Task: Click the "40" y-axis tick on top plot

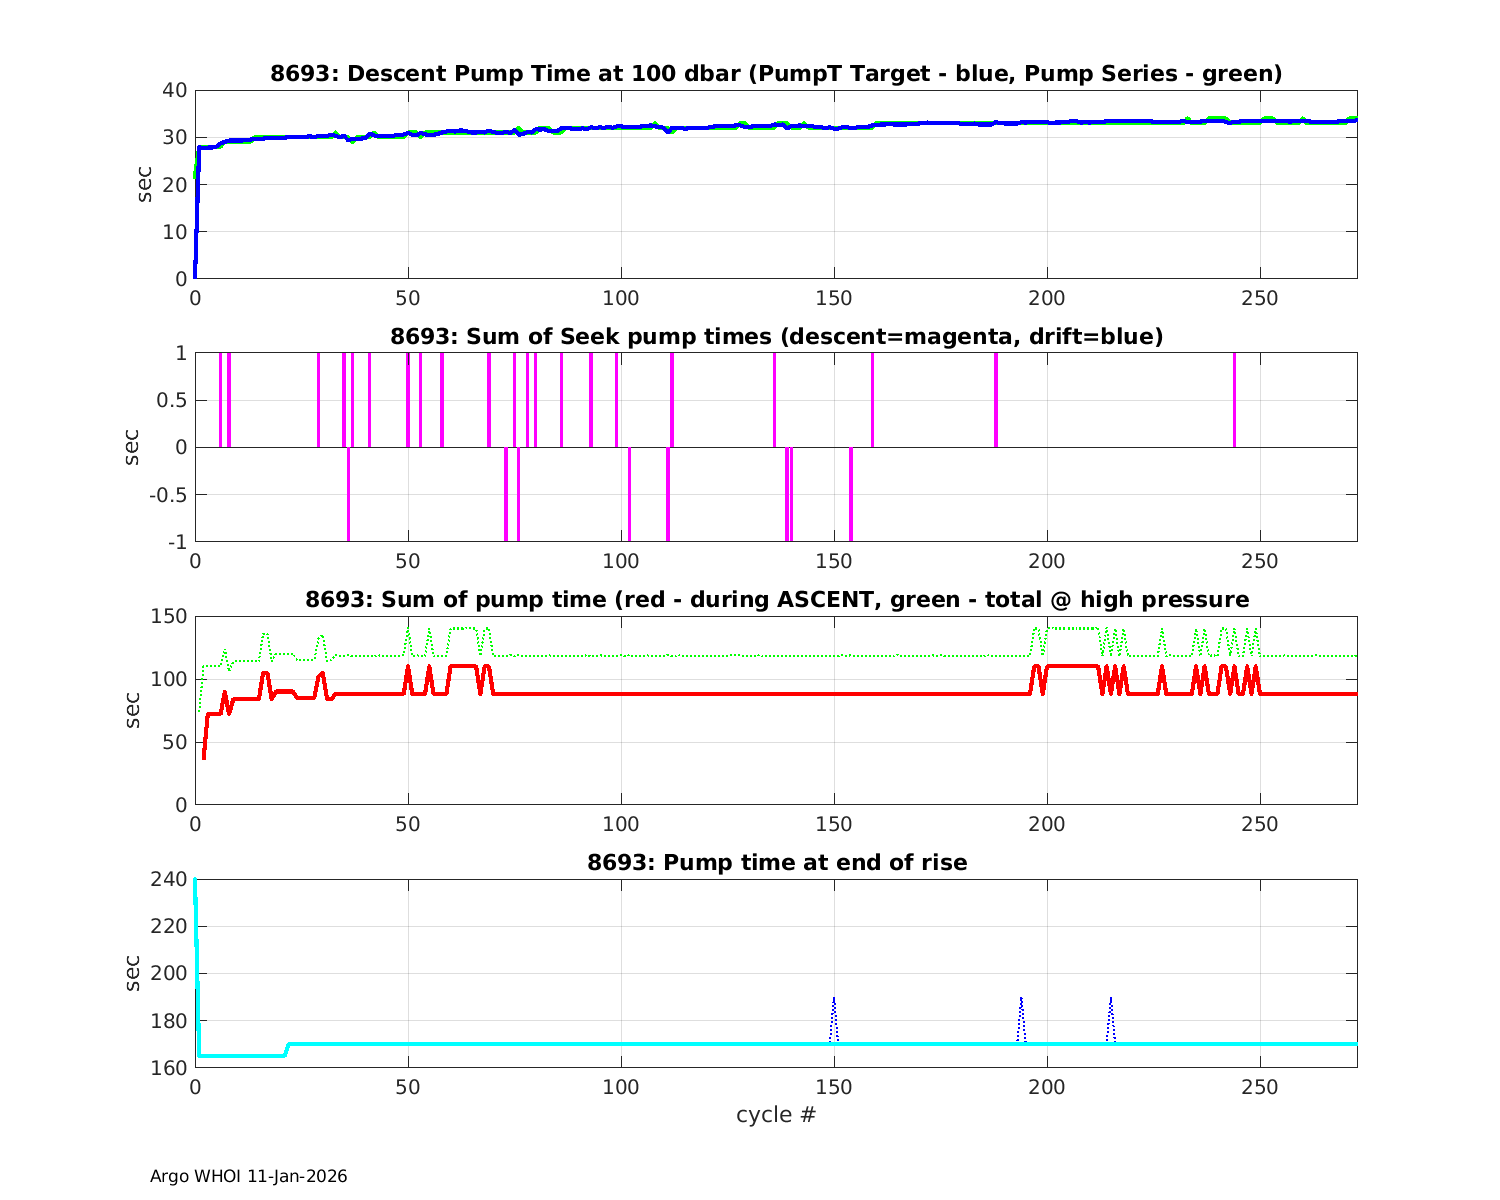Action: point(176,91)
